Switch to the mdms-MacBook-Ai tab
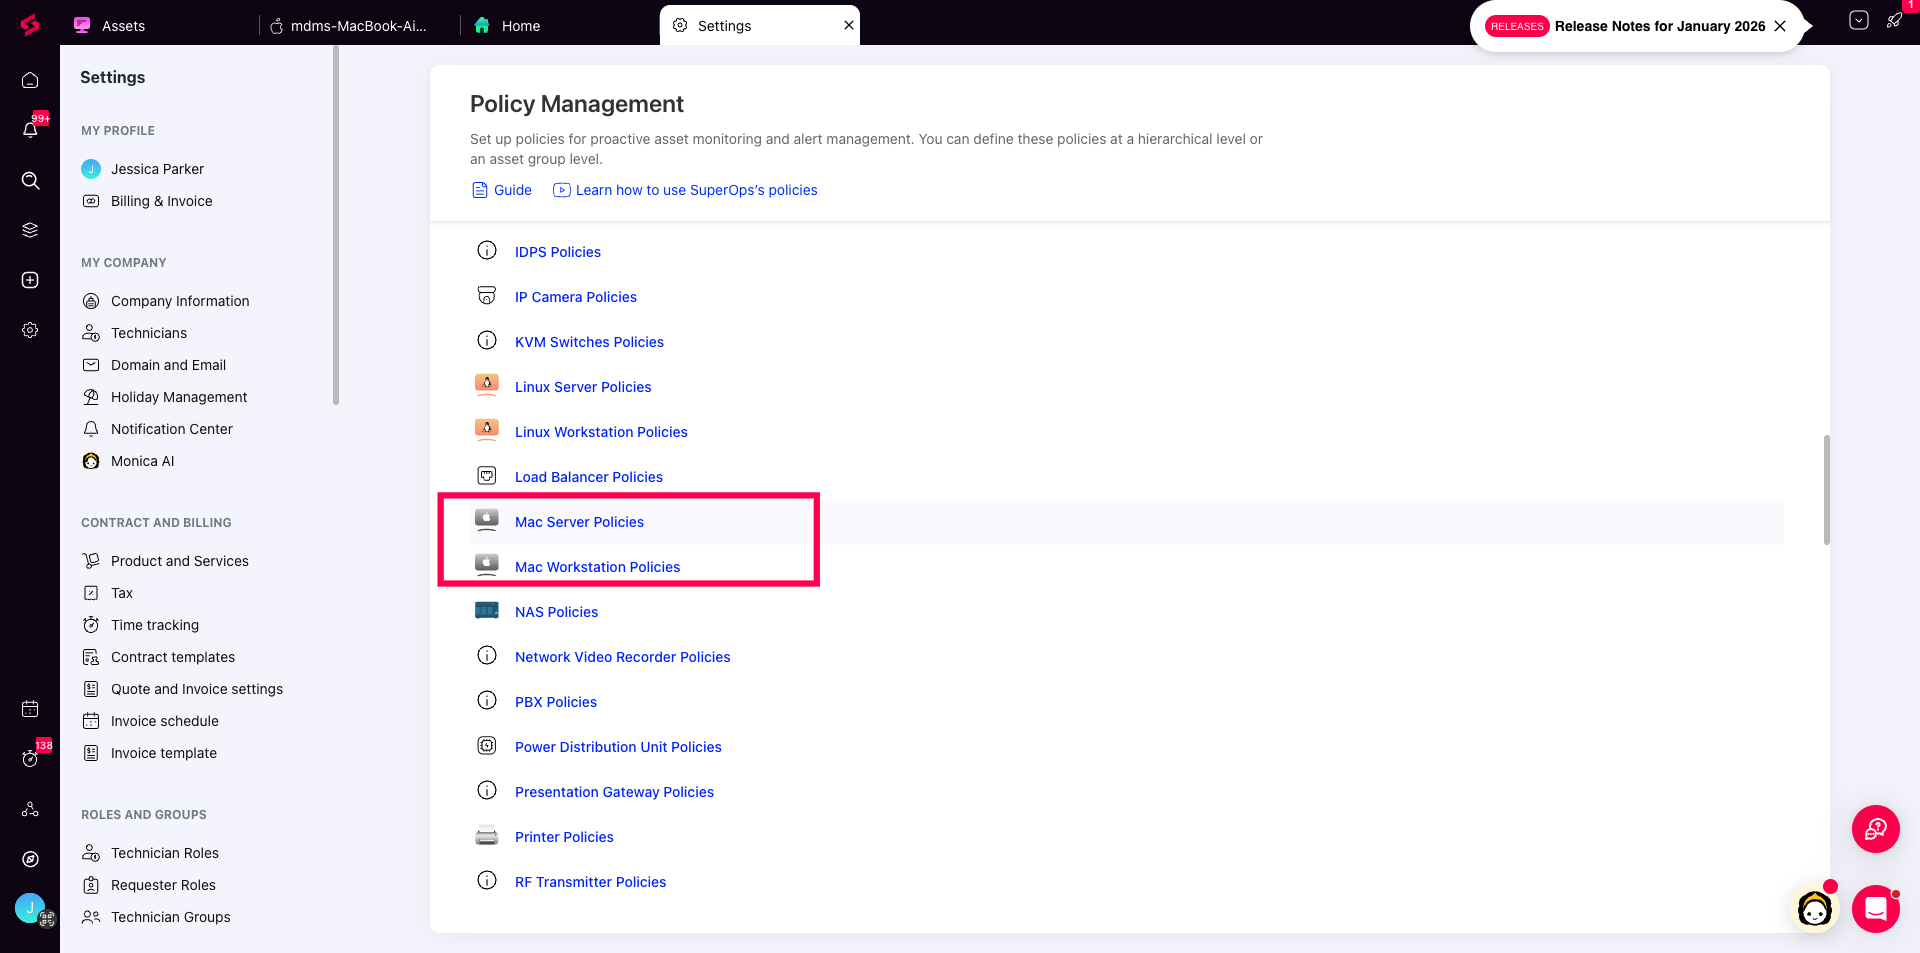 click(x=358, y=26)
